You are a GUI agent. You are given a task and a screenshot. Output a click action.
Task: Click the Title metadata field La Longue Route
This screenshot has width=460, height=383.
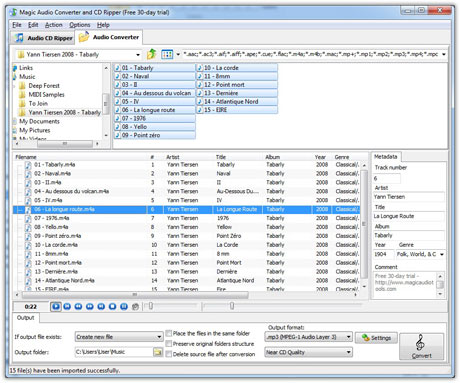point(408,216)
